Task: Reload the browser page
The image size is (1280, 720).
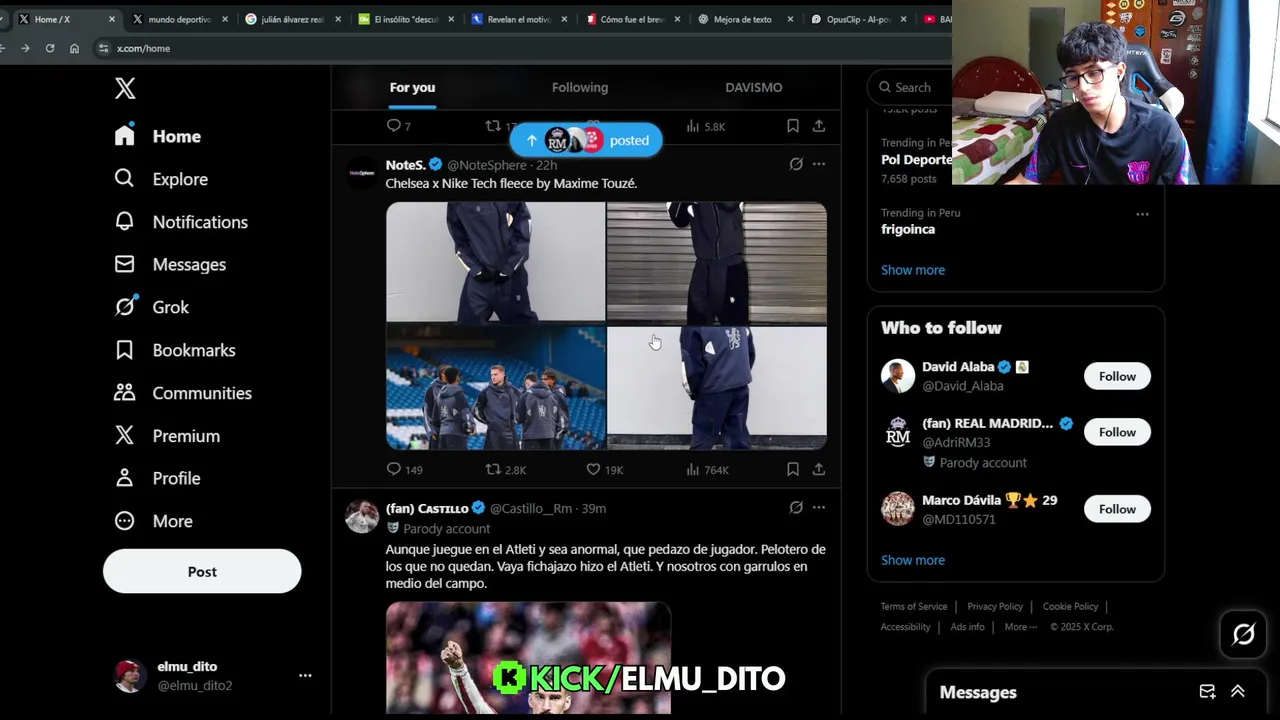Action: 49,48
